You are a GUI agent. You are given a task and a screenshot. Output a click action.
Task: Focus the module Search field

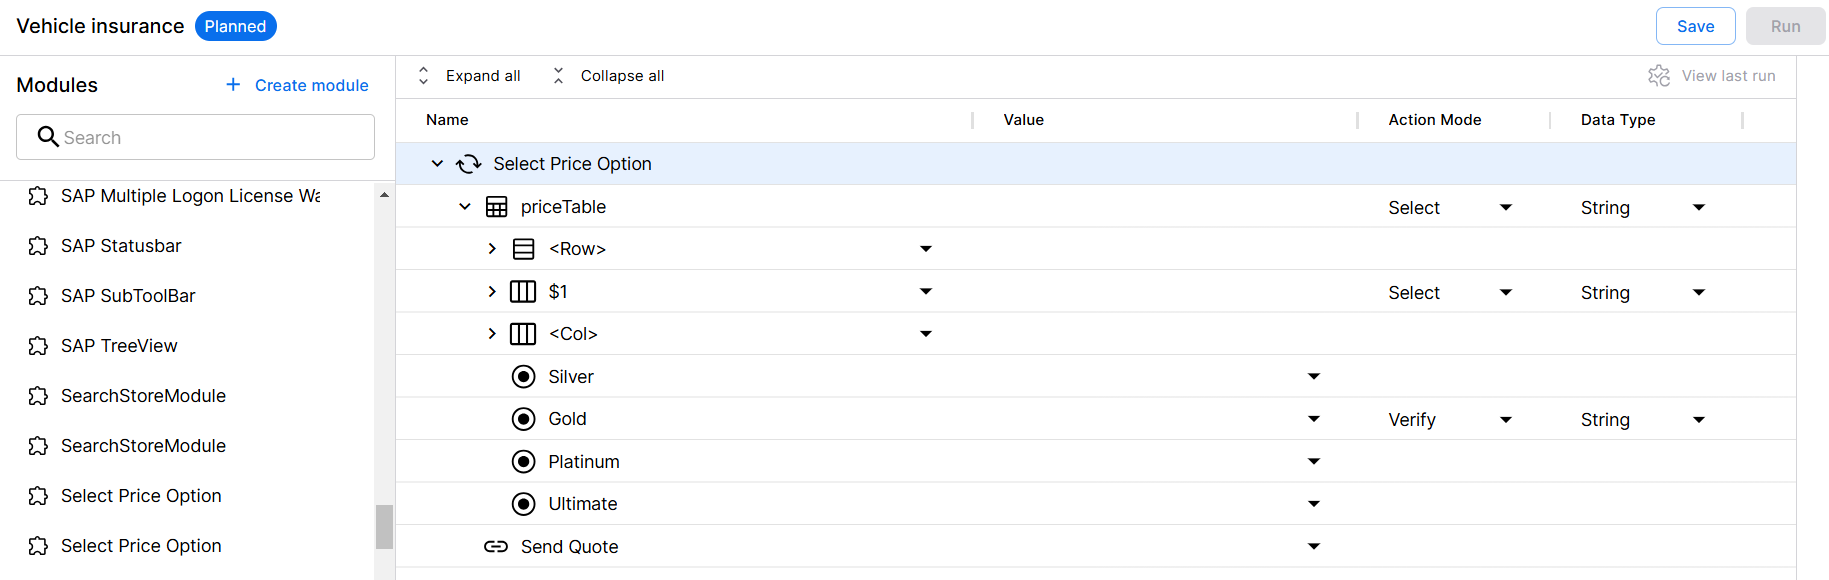coord(210,137)
